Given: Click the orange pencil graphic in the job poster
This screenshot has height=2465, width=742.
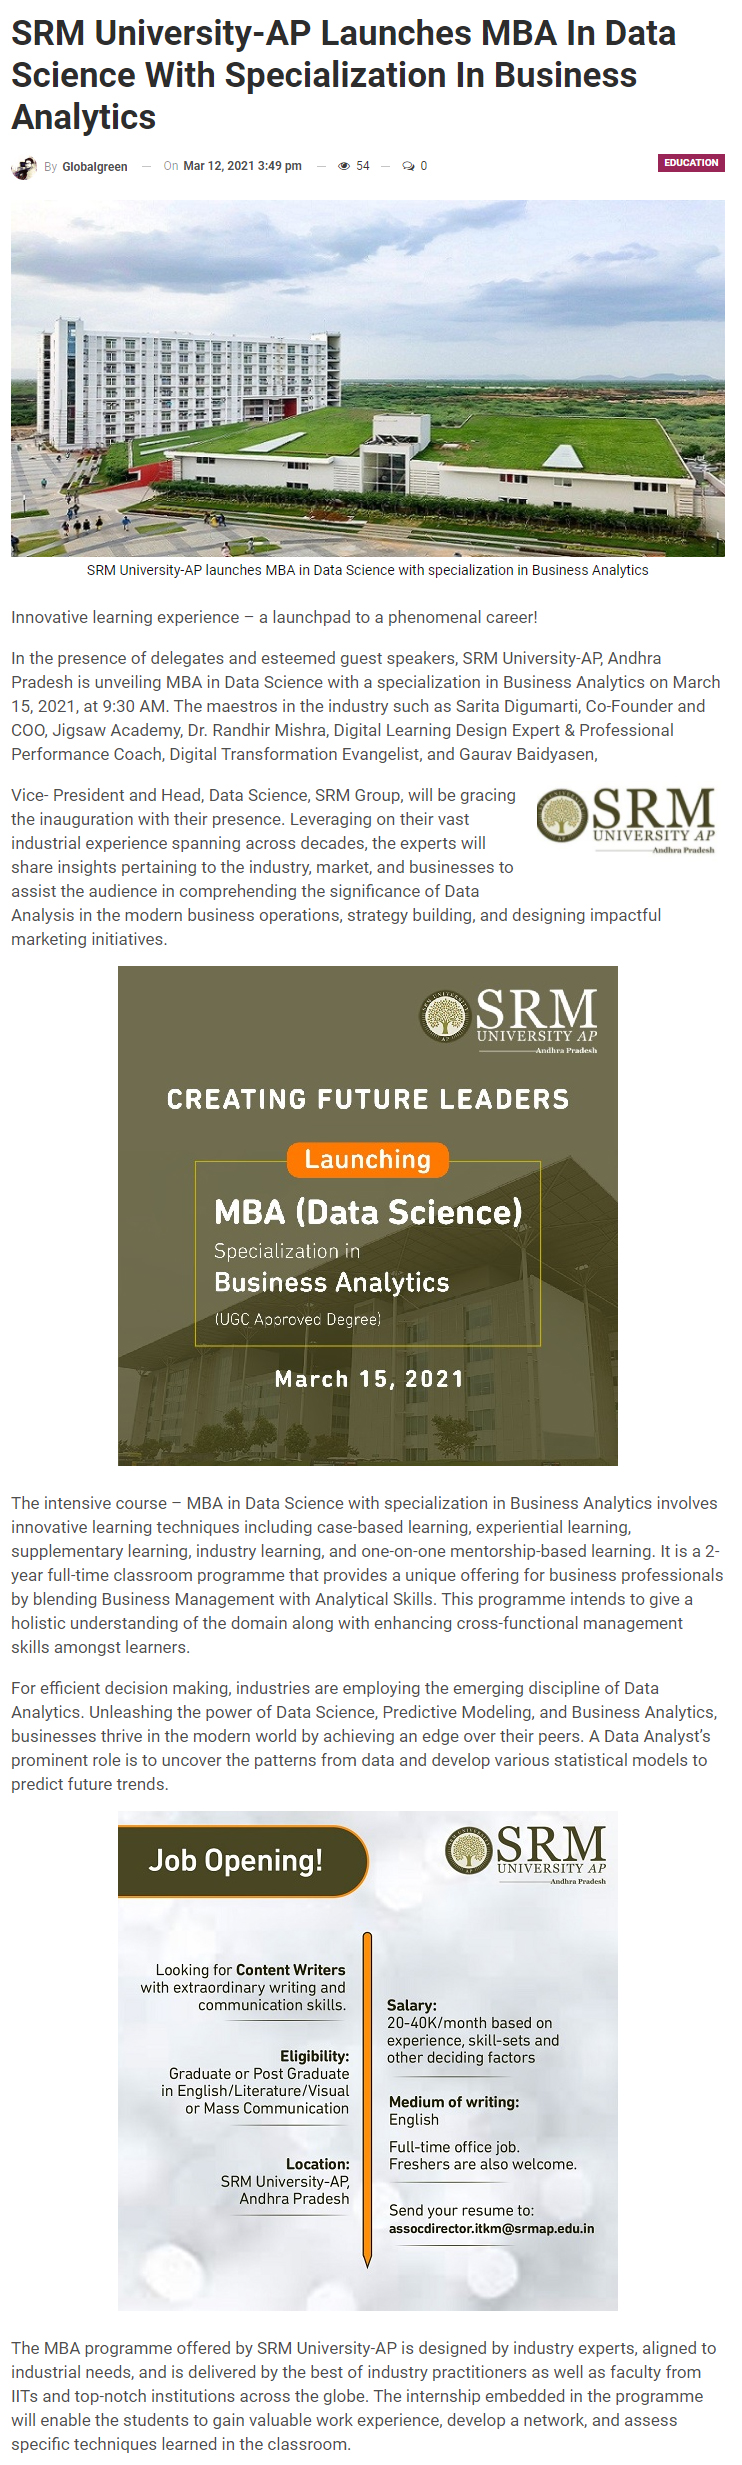Looking at the screenshot, I should tap(367, 2100).
